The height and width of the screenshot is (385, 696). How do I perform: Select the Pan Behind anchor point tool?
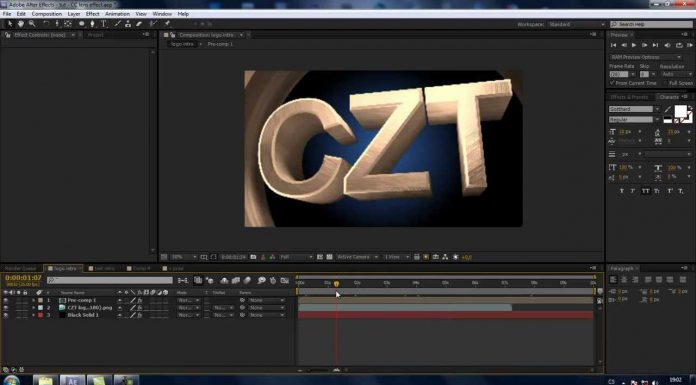click(x=68, y=24)
